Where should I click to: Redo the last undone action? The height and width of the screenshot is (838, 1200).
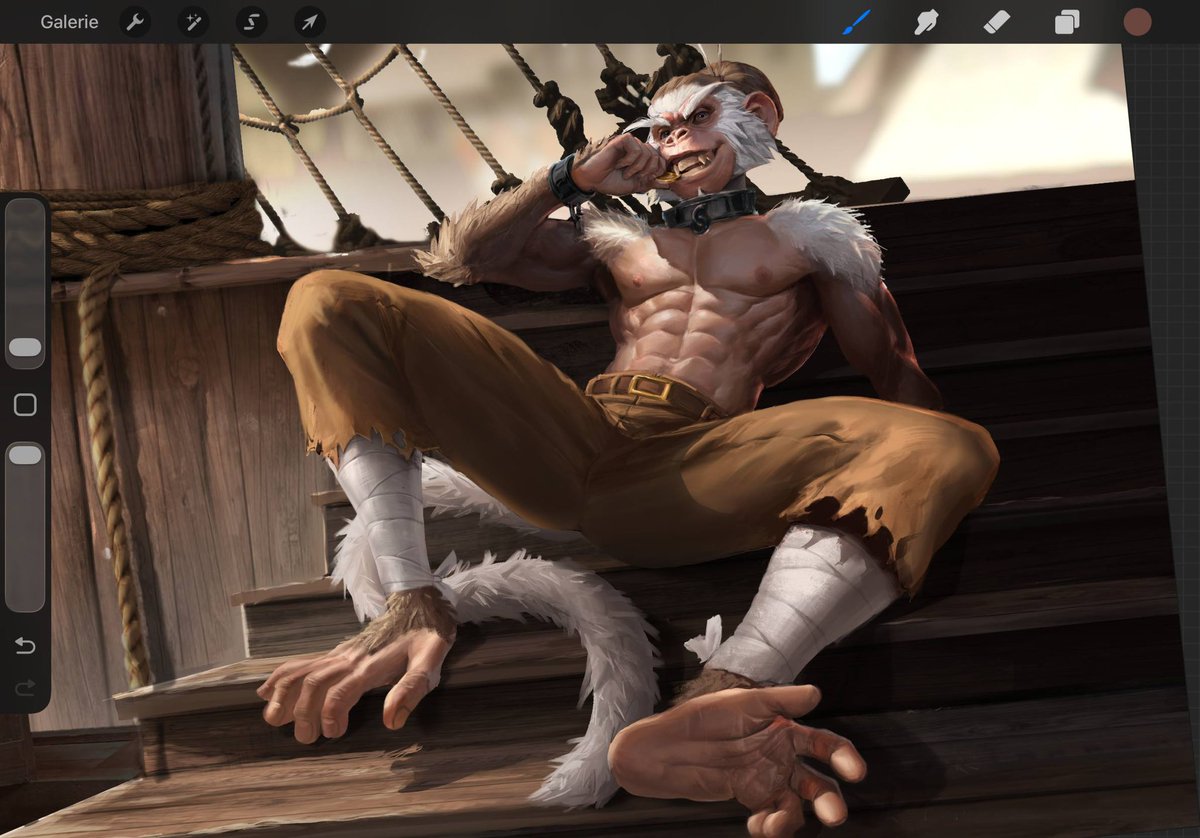25,687
